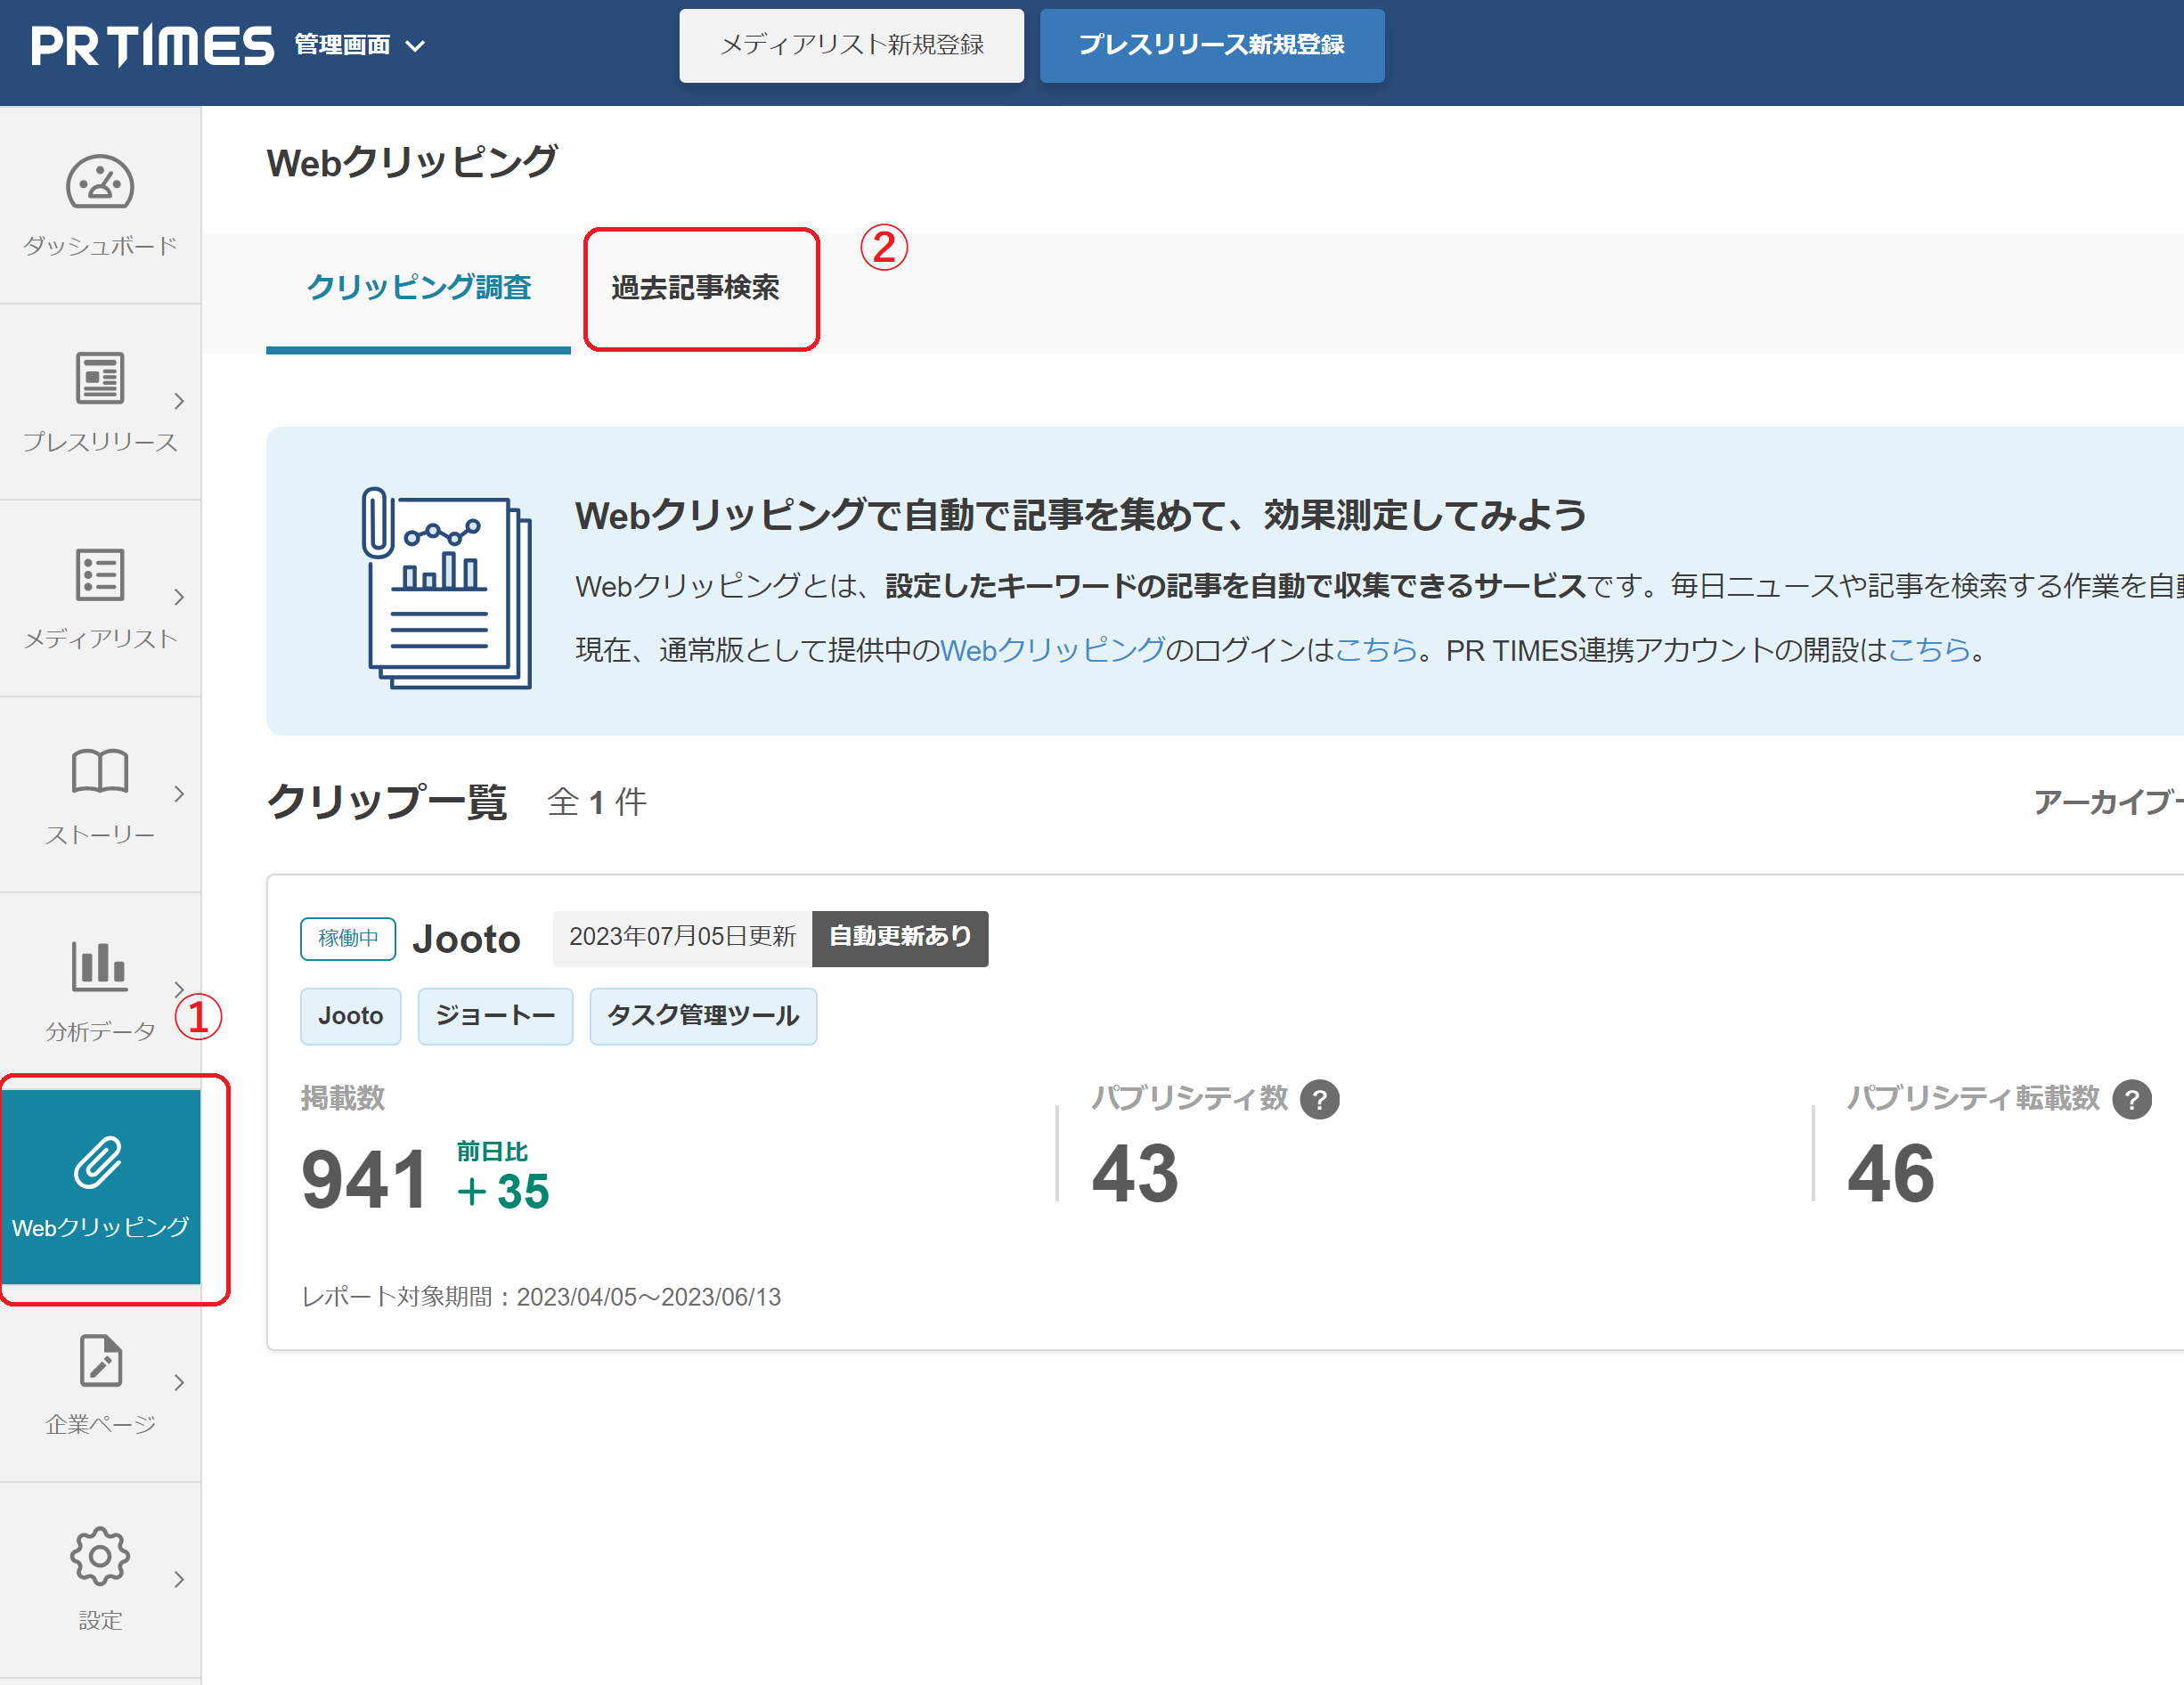This screenshot has height=1685, width=2184.
Task: Expand the 設定 sidebar chevron
Action: click(x=179, y=1580)
